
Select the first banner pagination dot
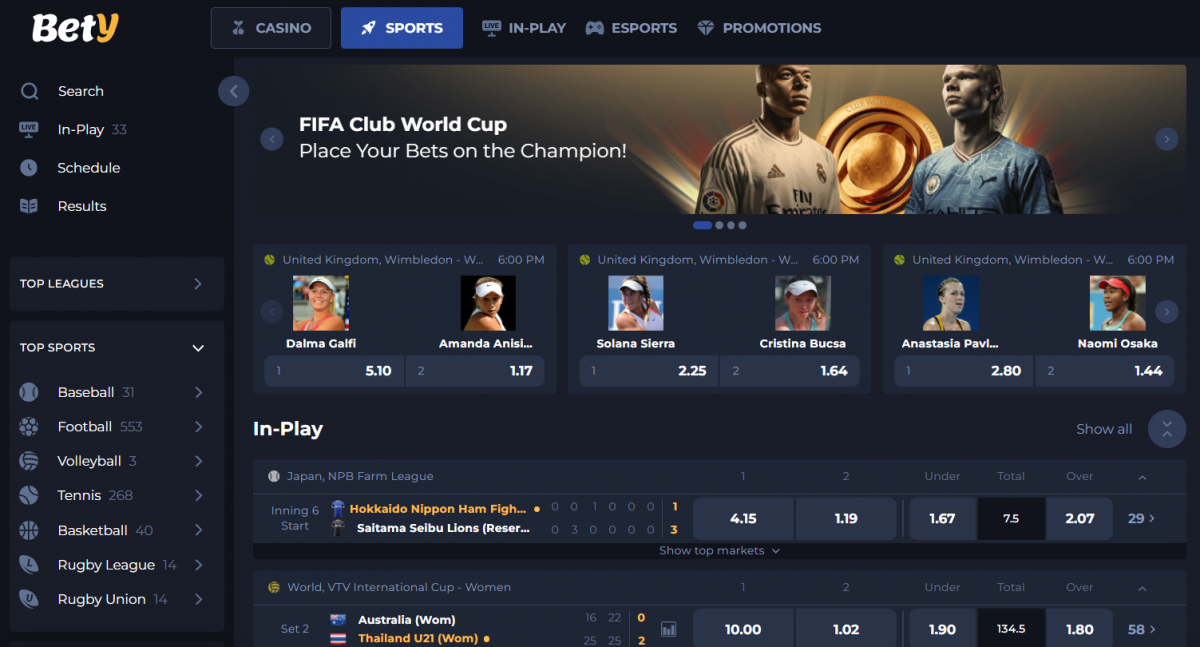tap(702, 225)
